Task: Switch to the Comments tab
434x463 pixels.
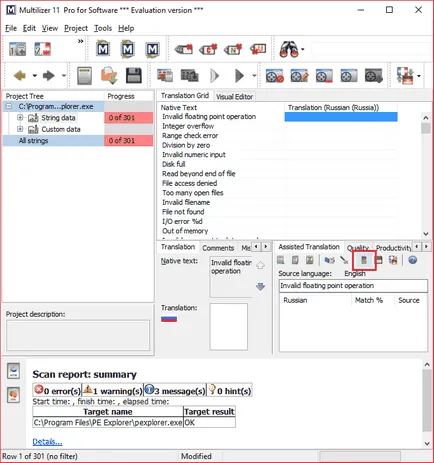Action: point(218,248)
